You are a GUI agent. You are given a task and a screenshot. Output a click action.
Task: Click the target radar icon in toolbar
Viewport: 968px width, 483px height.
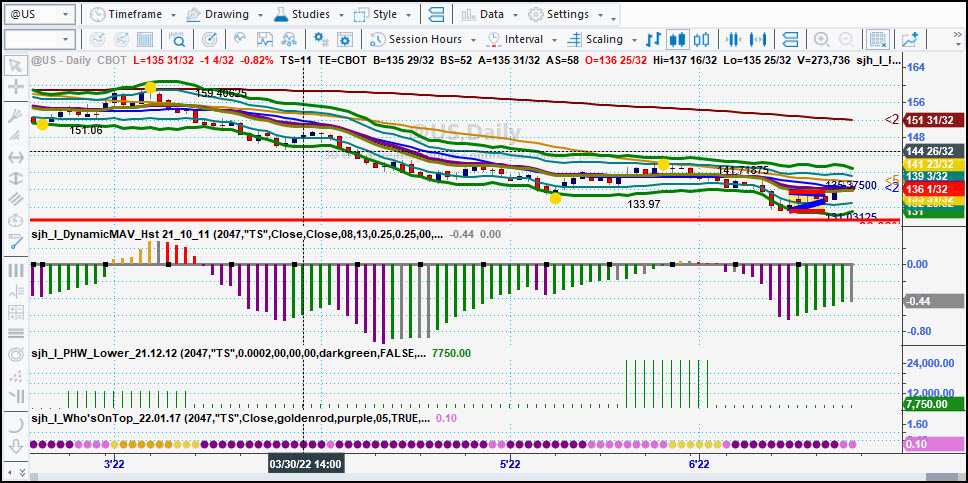[x=209, y=40]
